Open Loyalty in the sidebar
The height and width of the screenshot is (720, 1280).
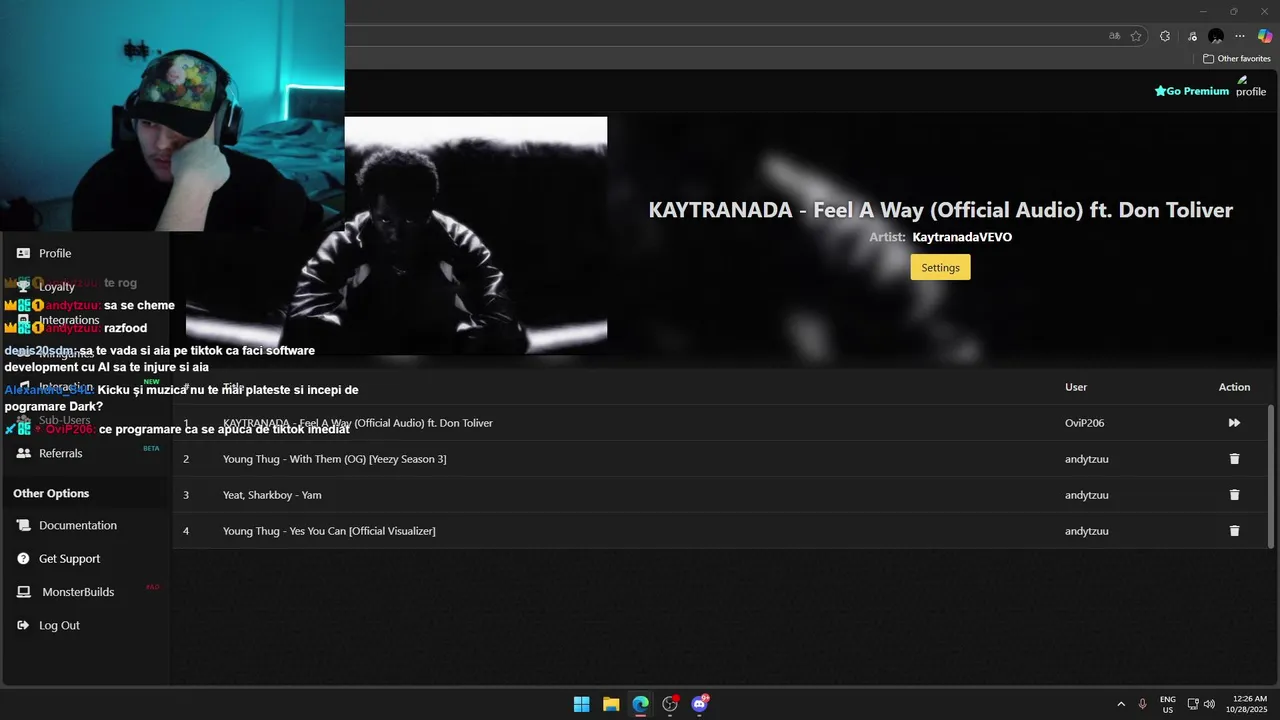click(57, 287)
